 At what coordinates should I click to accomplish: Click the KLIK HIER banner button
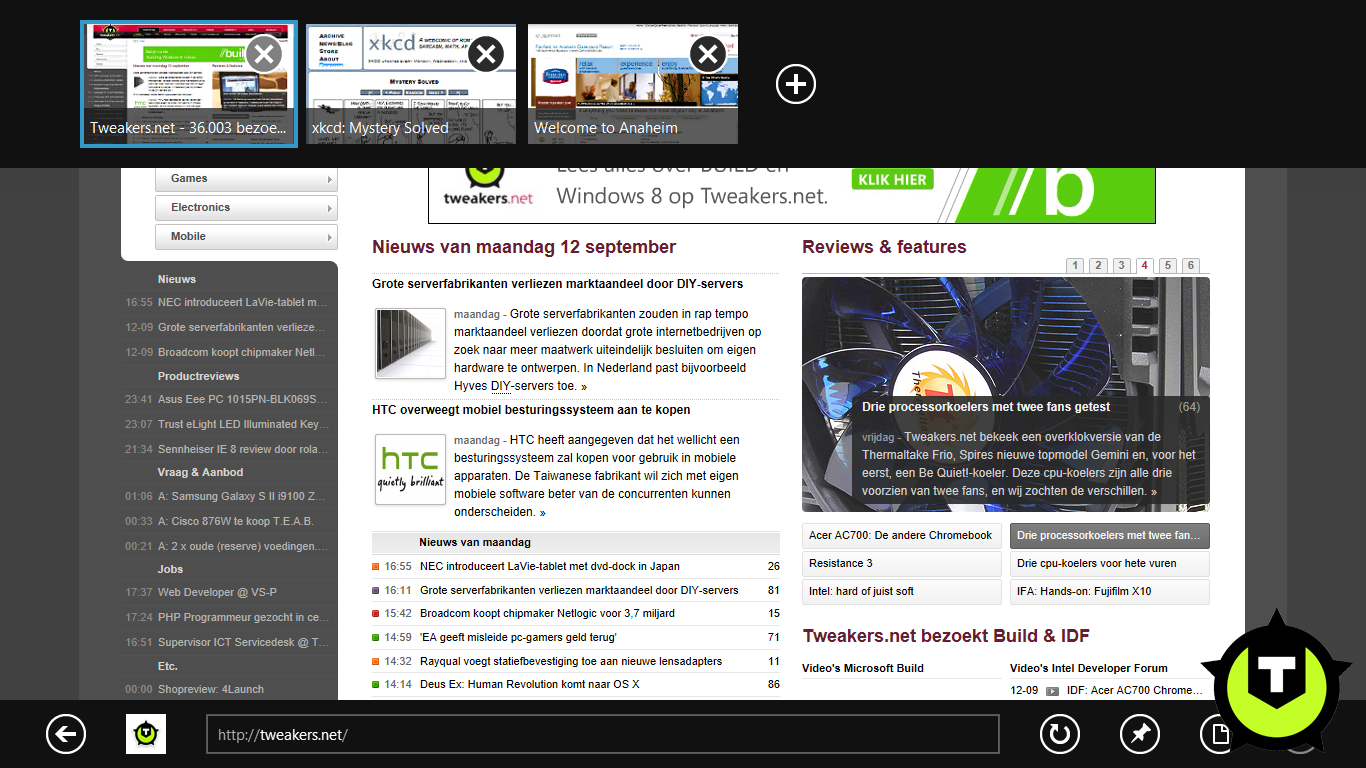click(892, 180)
